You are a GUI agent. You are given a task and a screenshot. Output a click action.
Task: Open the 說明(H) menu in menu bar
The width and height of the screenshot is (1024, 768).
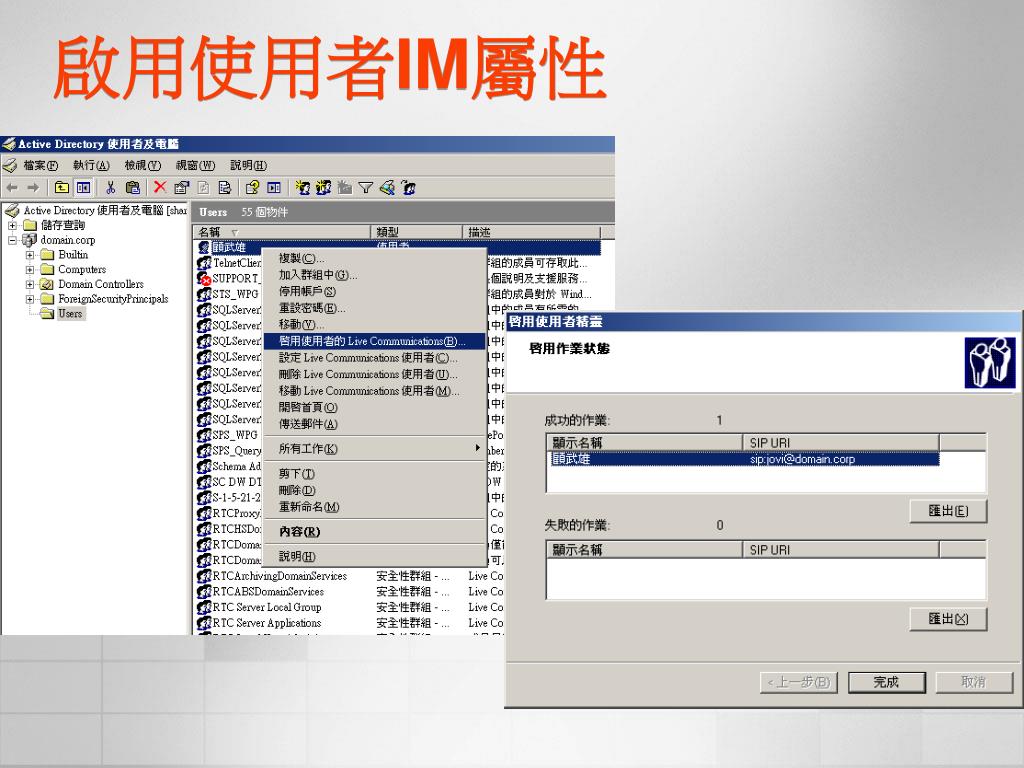(249, 165)
